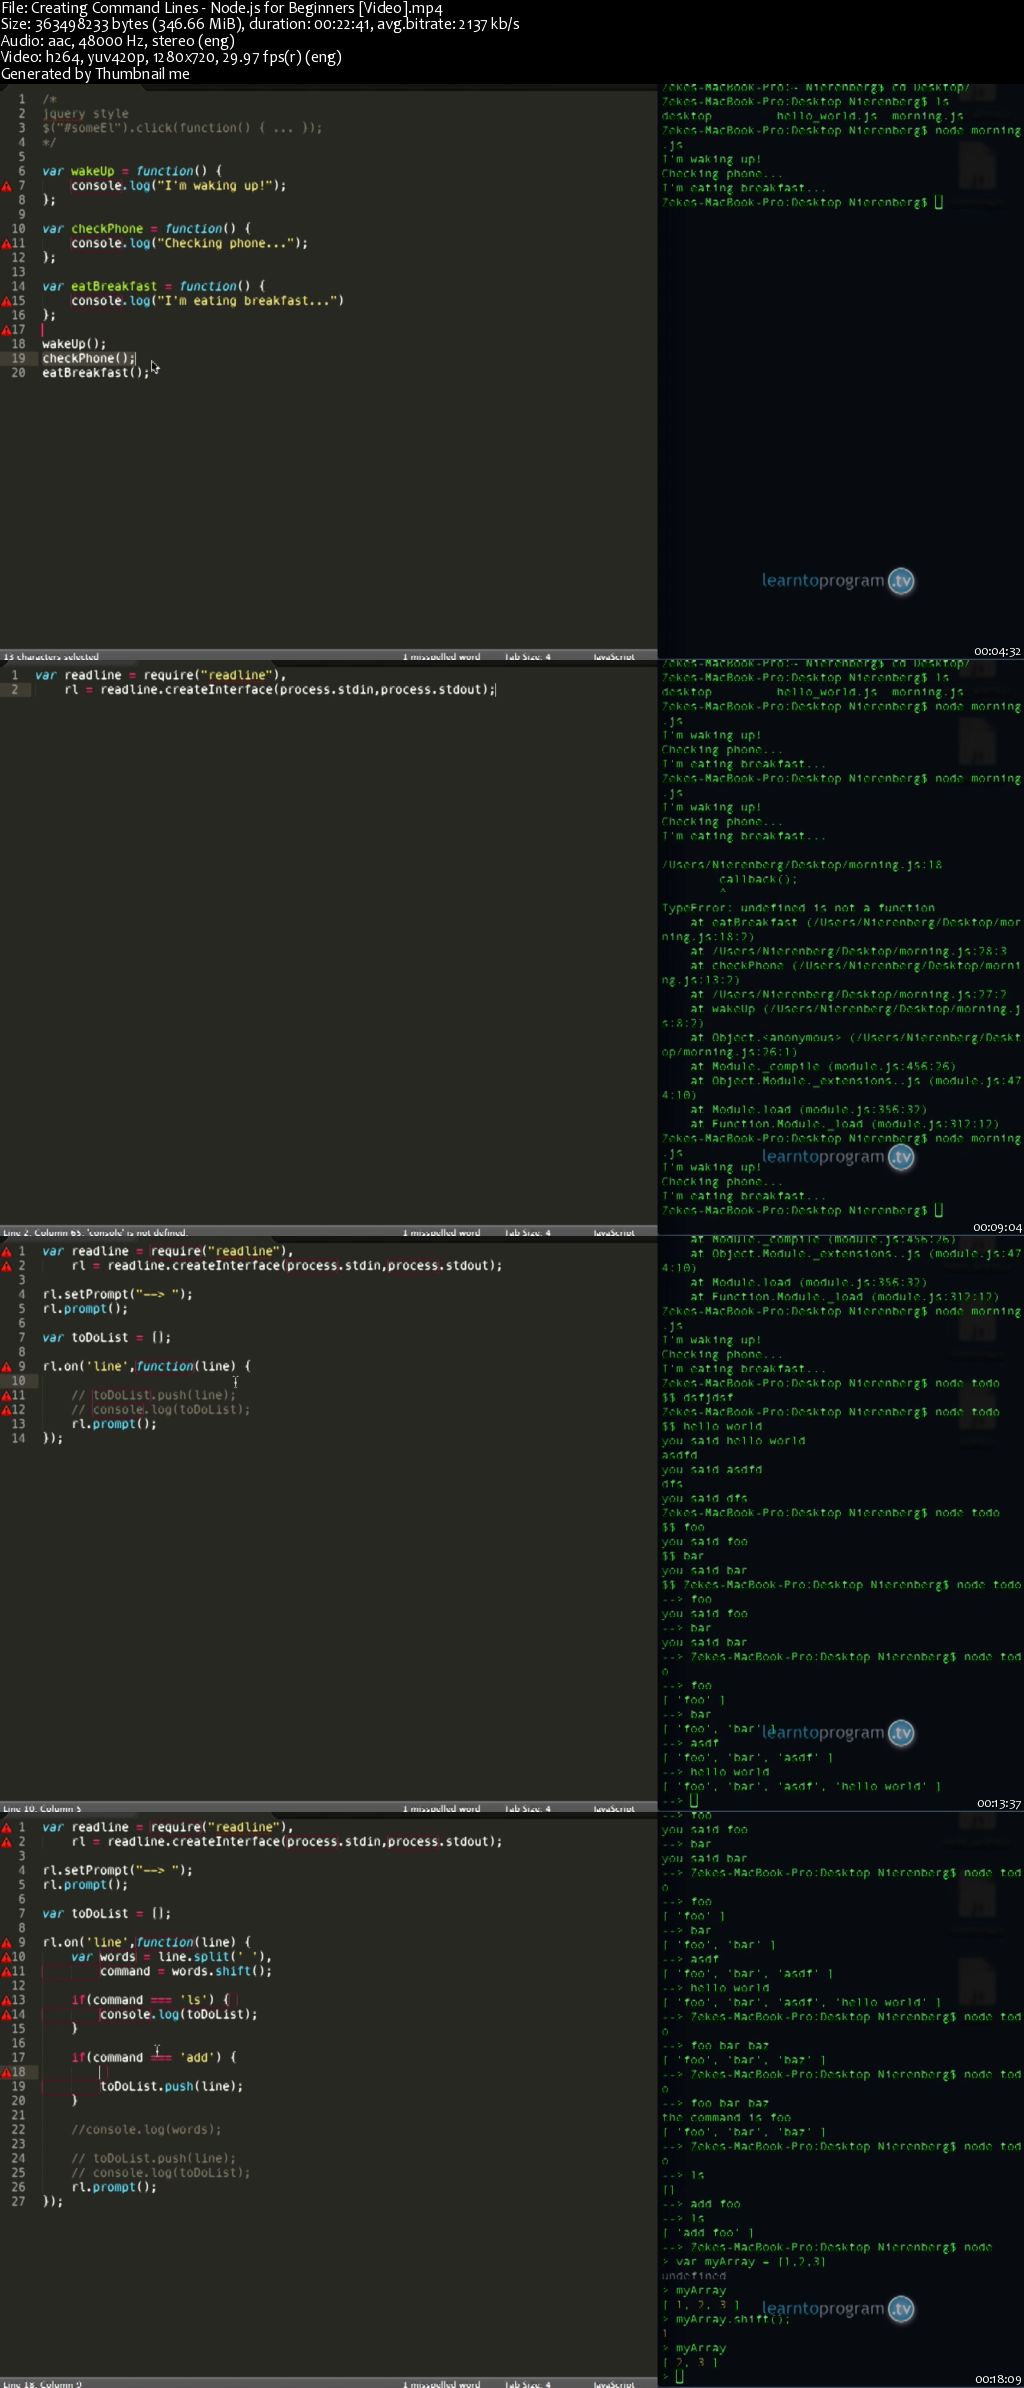Click 'the command is foo' terminal output
The image size is (1024, 2388).
pos(726,2117)
